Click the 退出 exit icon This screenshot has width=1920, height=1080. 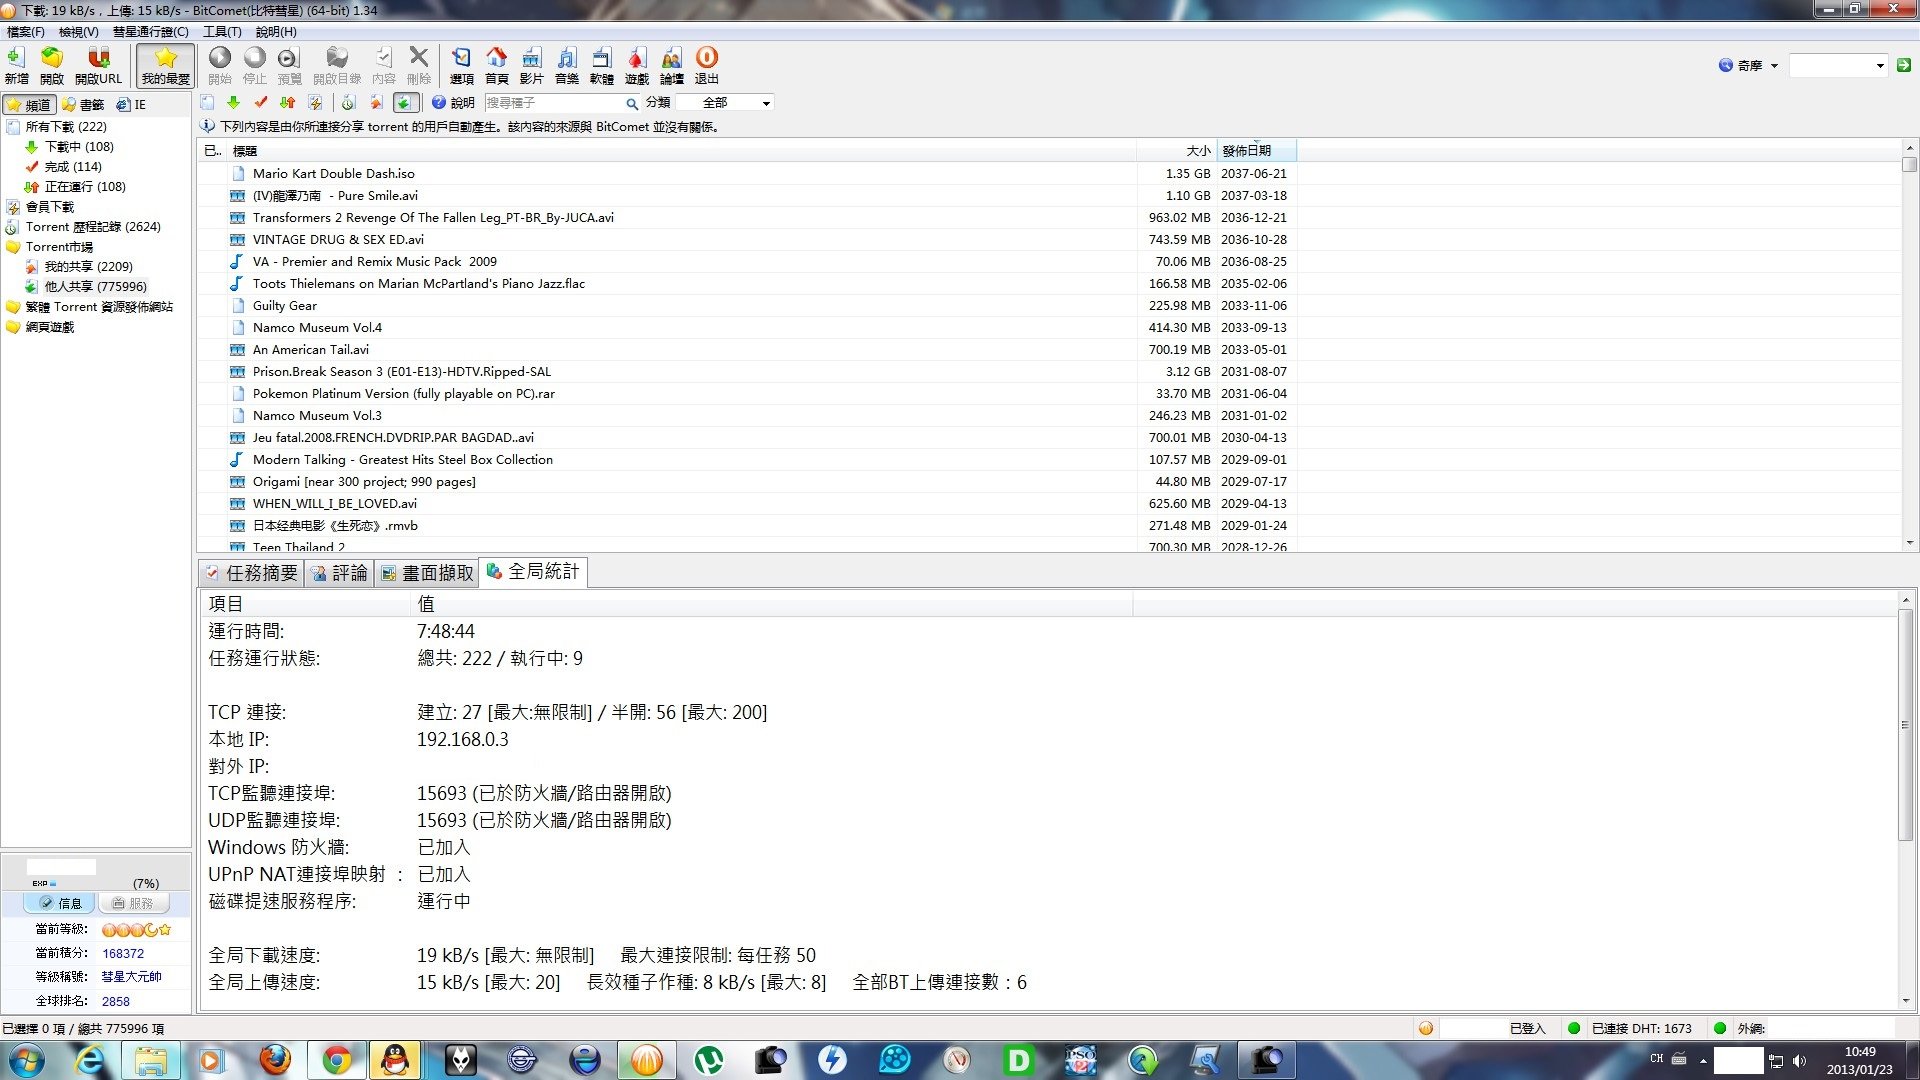pyautogui.click(x=706, y=65)
